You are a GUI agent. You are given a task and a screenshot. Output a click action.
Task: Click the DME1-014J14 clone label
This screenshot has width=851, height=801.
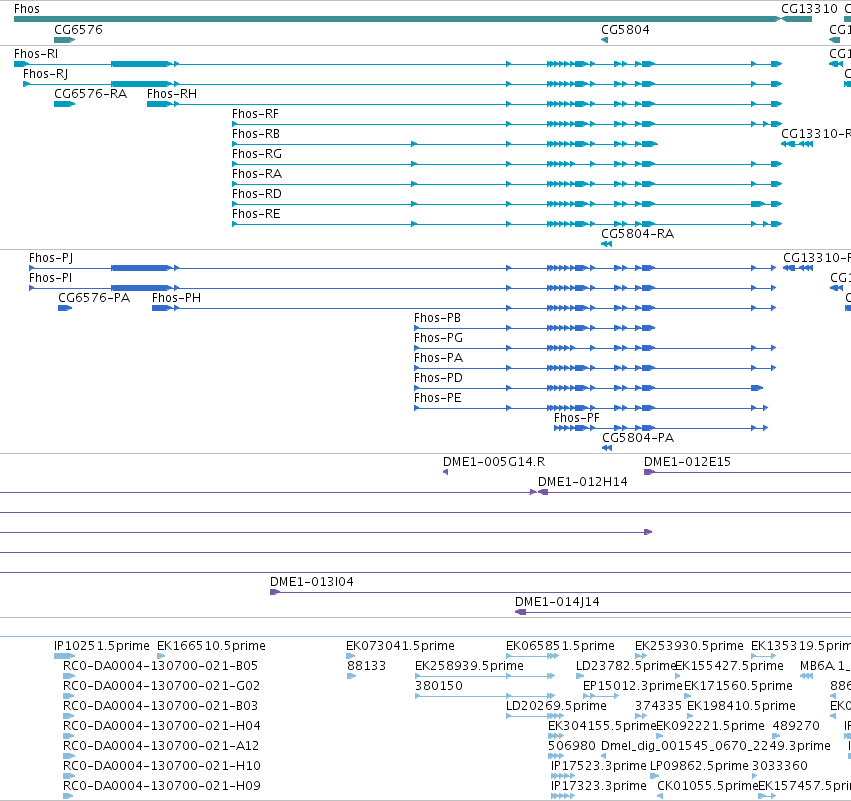(x=557, y=602)
